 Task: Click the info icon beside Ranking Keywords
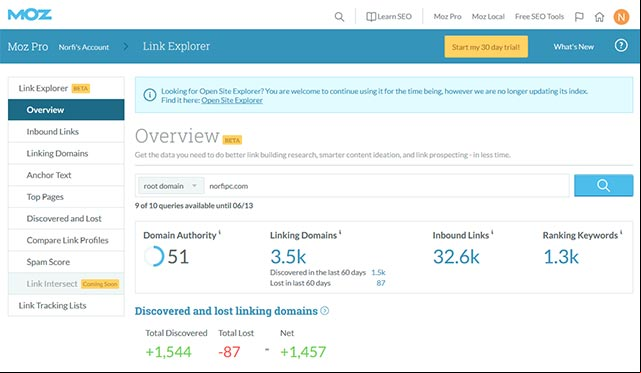pyautogui.click(x=621, y=232)
